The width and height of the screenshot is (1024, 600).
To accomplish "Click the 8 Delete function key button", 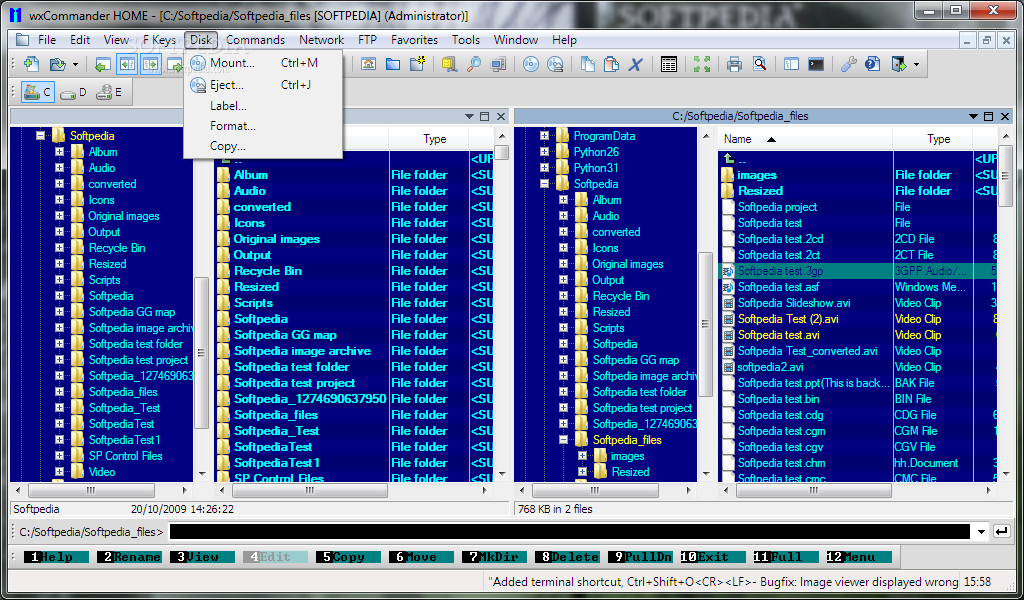I will [x=567, y=557].
